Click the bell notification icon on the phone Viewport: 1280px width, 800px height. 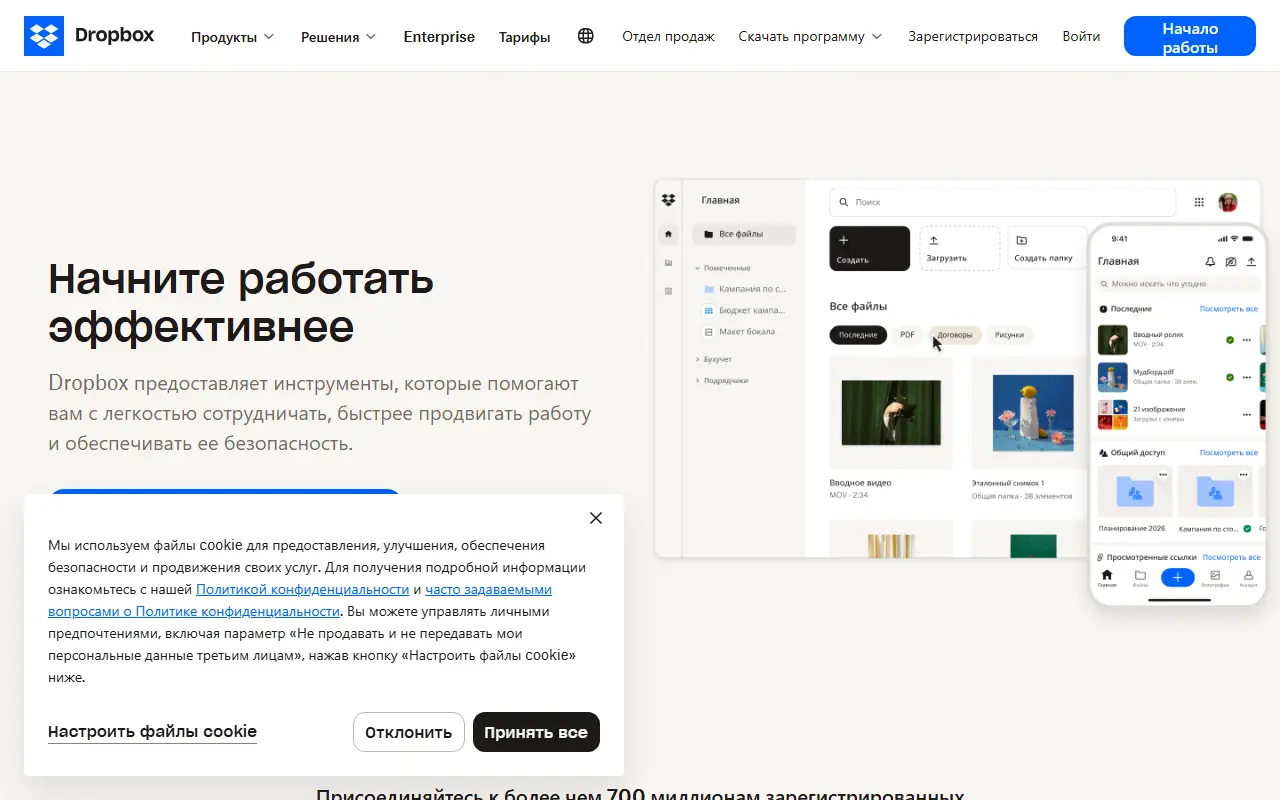tap(1210, 261)
